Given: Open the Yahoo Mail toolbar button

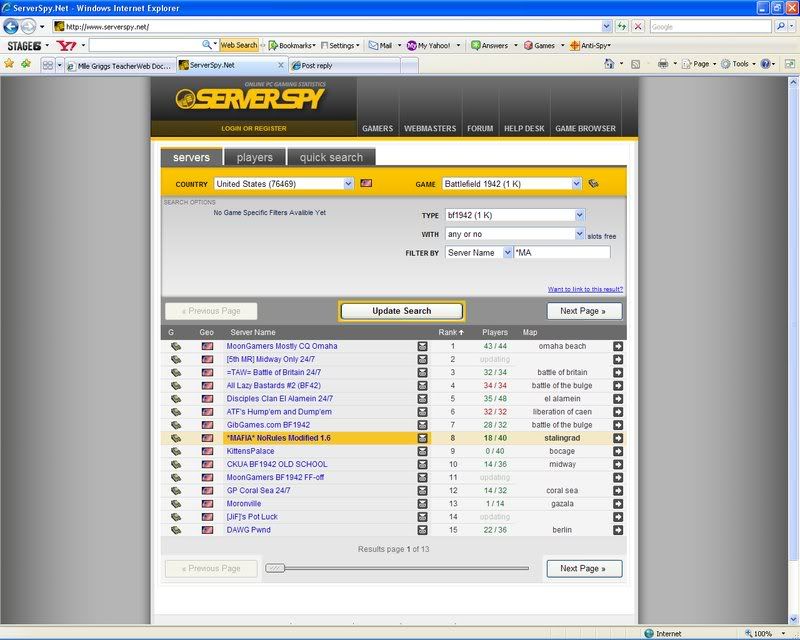Looking at the screenshot, I should 380,45.
